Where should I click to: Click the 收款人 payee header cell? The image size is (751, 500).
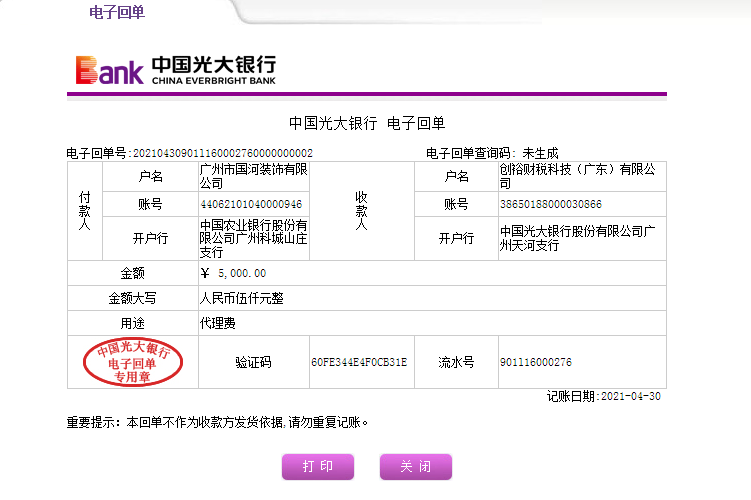click(x=362, y=211)
